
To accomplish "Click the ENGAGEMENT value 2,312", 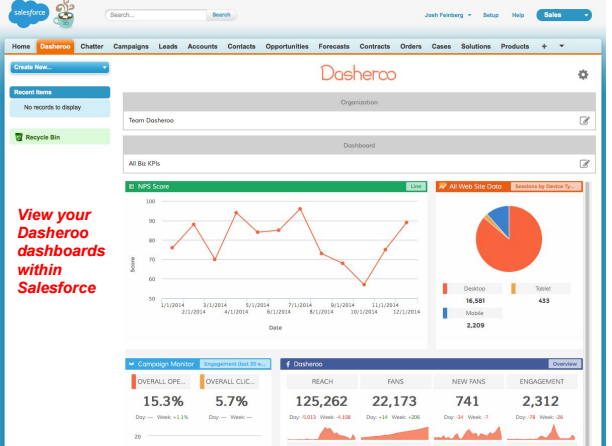I will click(541, 401).
